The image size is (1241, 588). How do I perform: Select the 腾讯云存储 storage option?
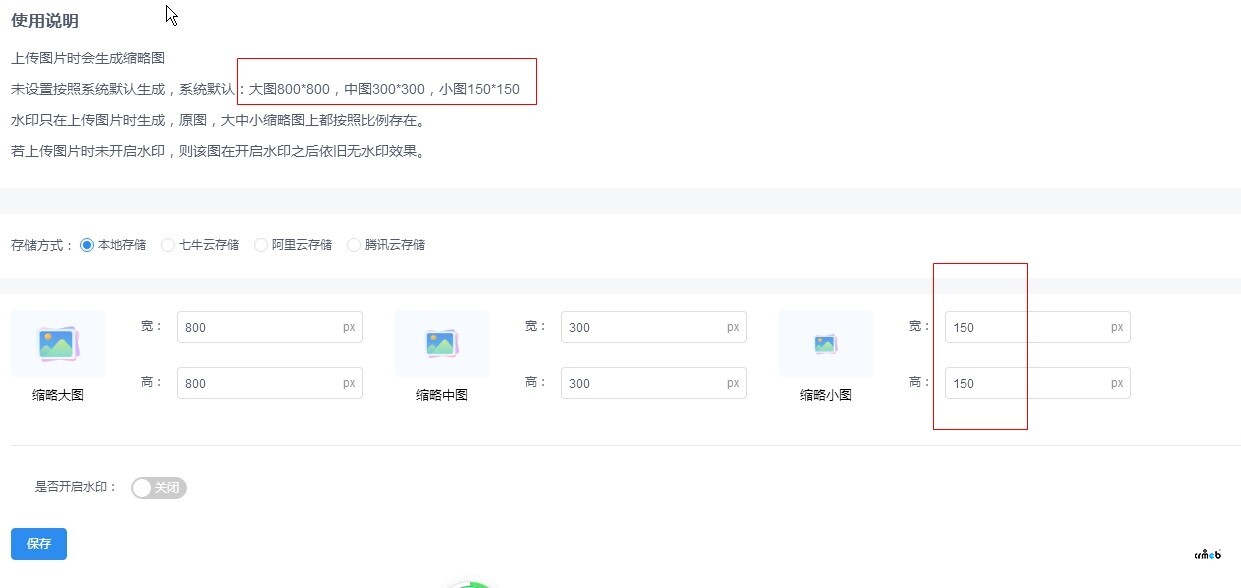coord(386,245)
